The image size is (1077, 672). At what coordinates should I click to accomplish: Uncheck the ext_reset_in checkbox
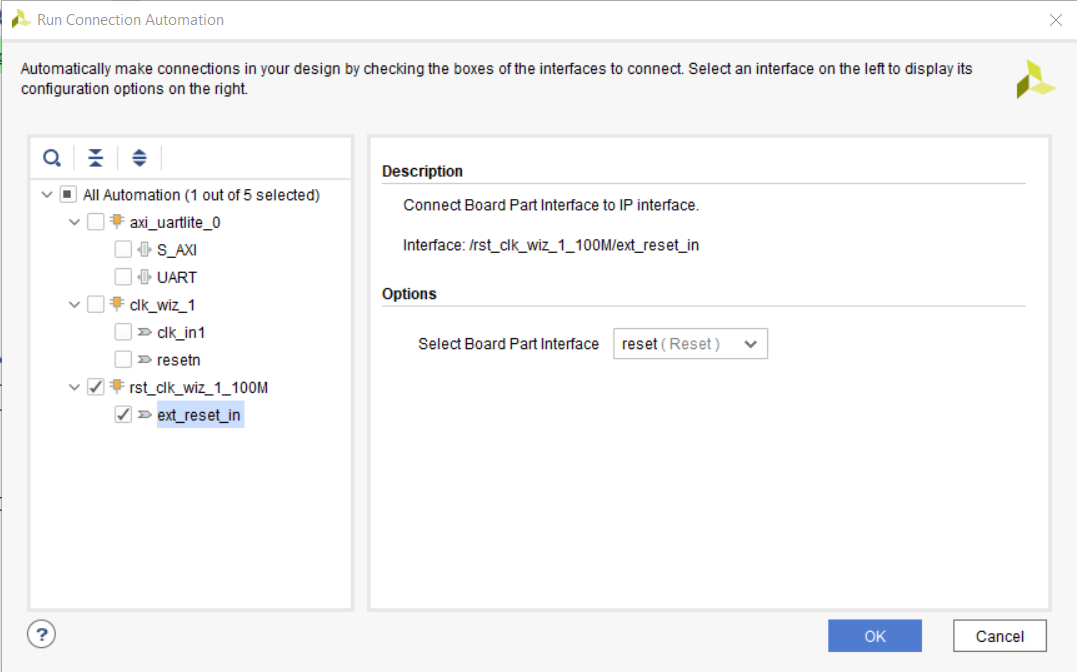point(123,414)
